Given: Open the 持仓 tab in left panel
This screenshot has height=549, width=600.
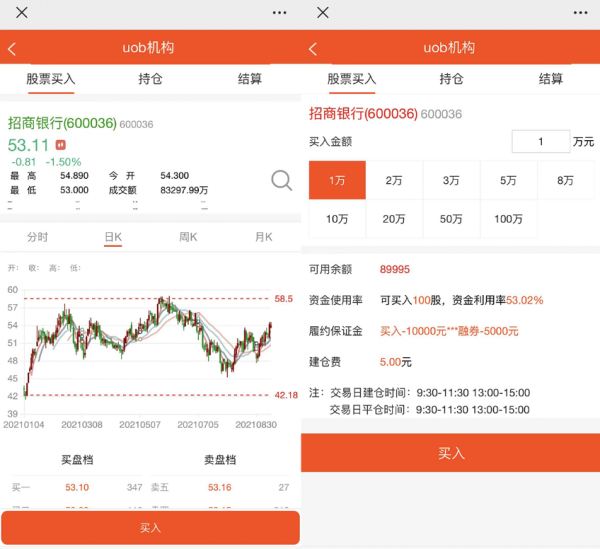Looking at the screenshot, I should [150, 79].
